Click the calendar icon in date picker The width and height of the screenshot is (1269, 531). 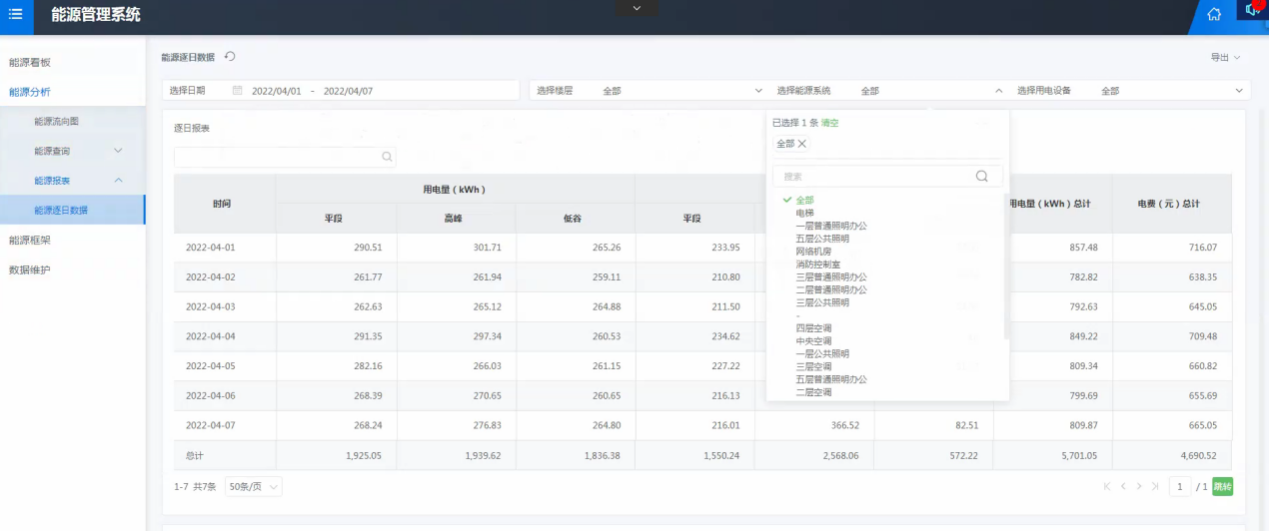coord(238,90)
